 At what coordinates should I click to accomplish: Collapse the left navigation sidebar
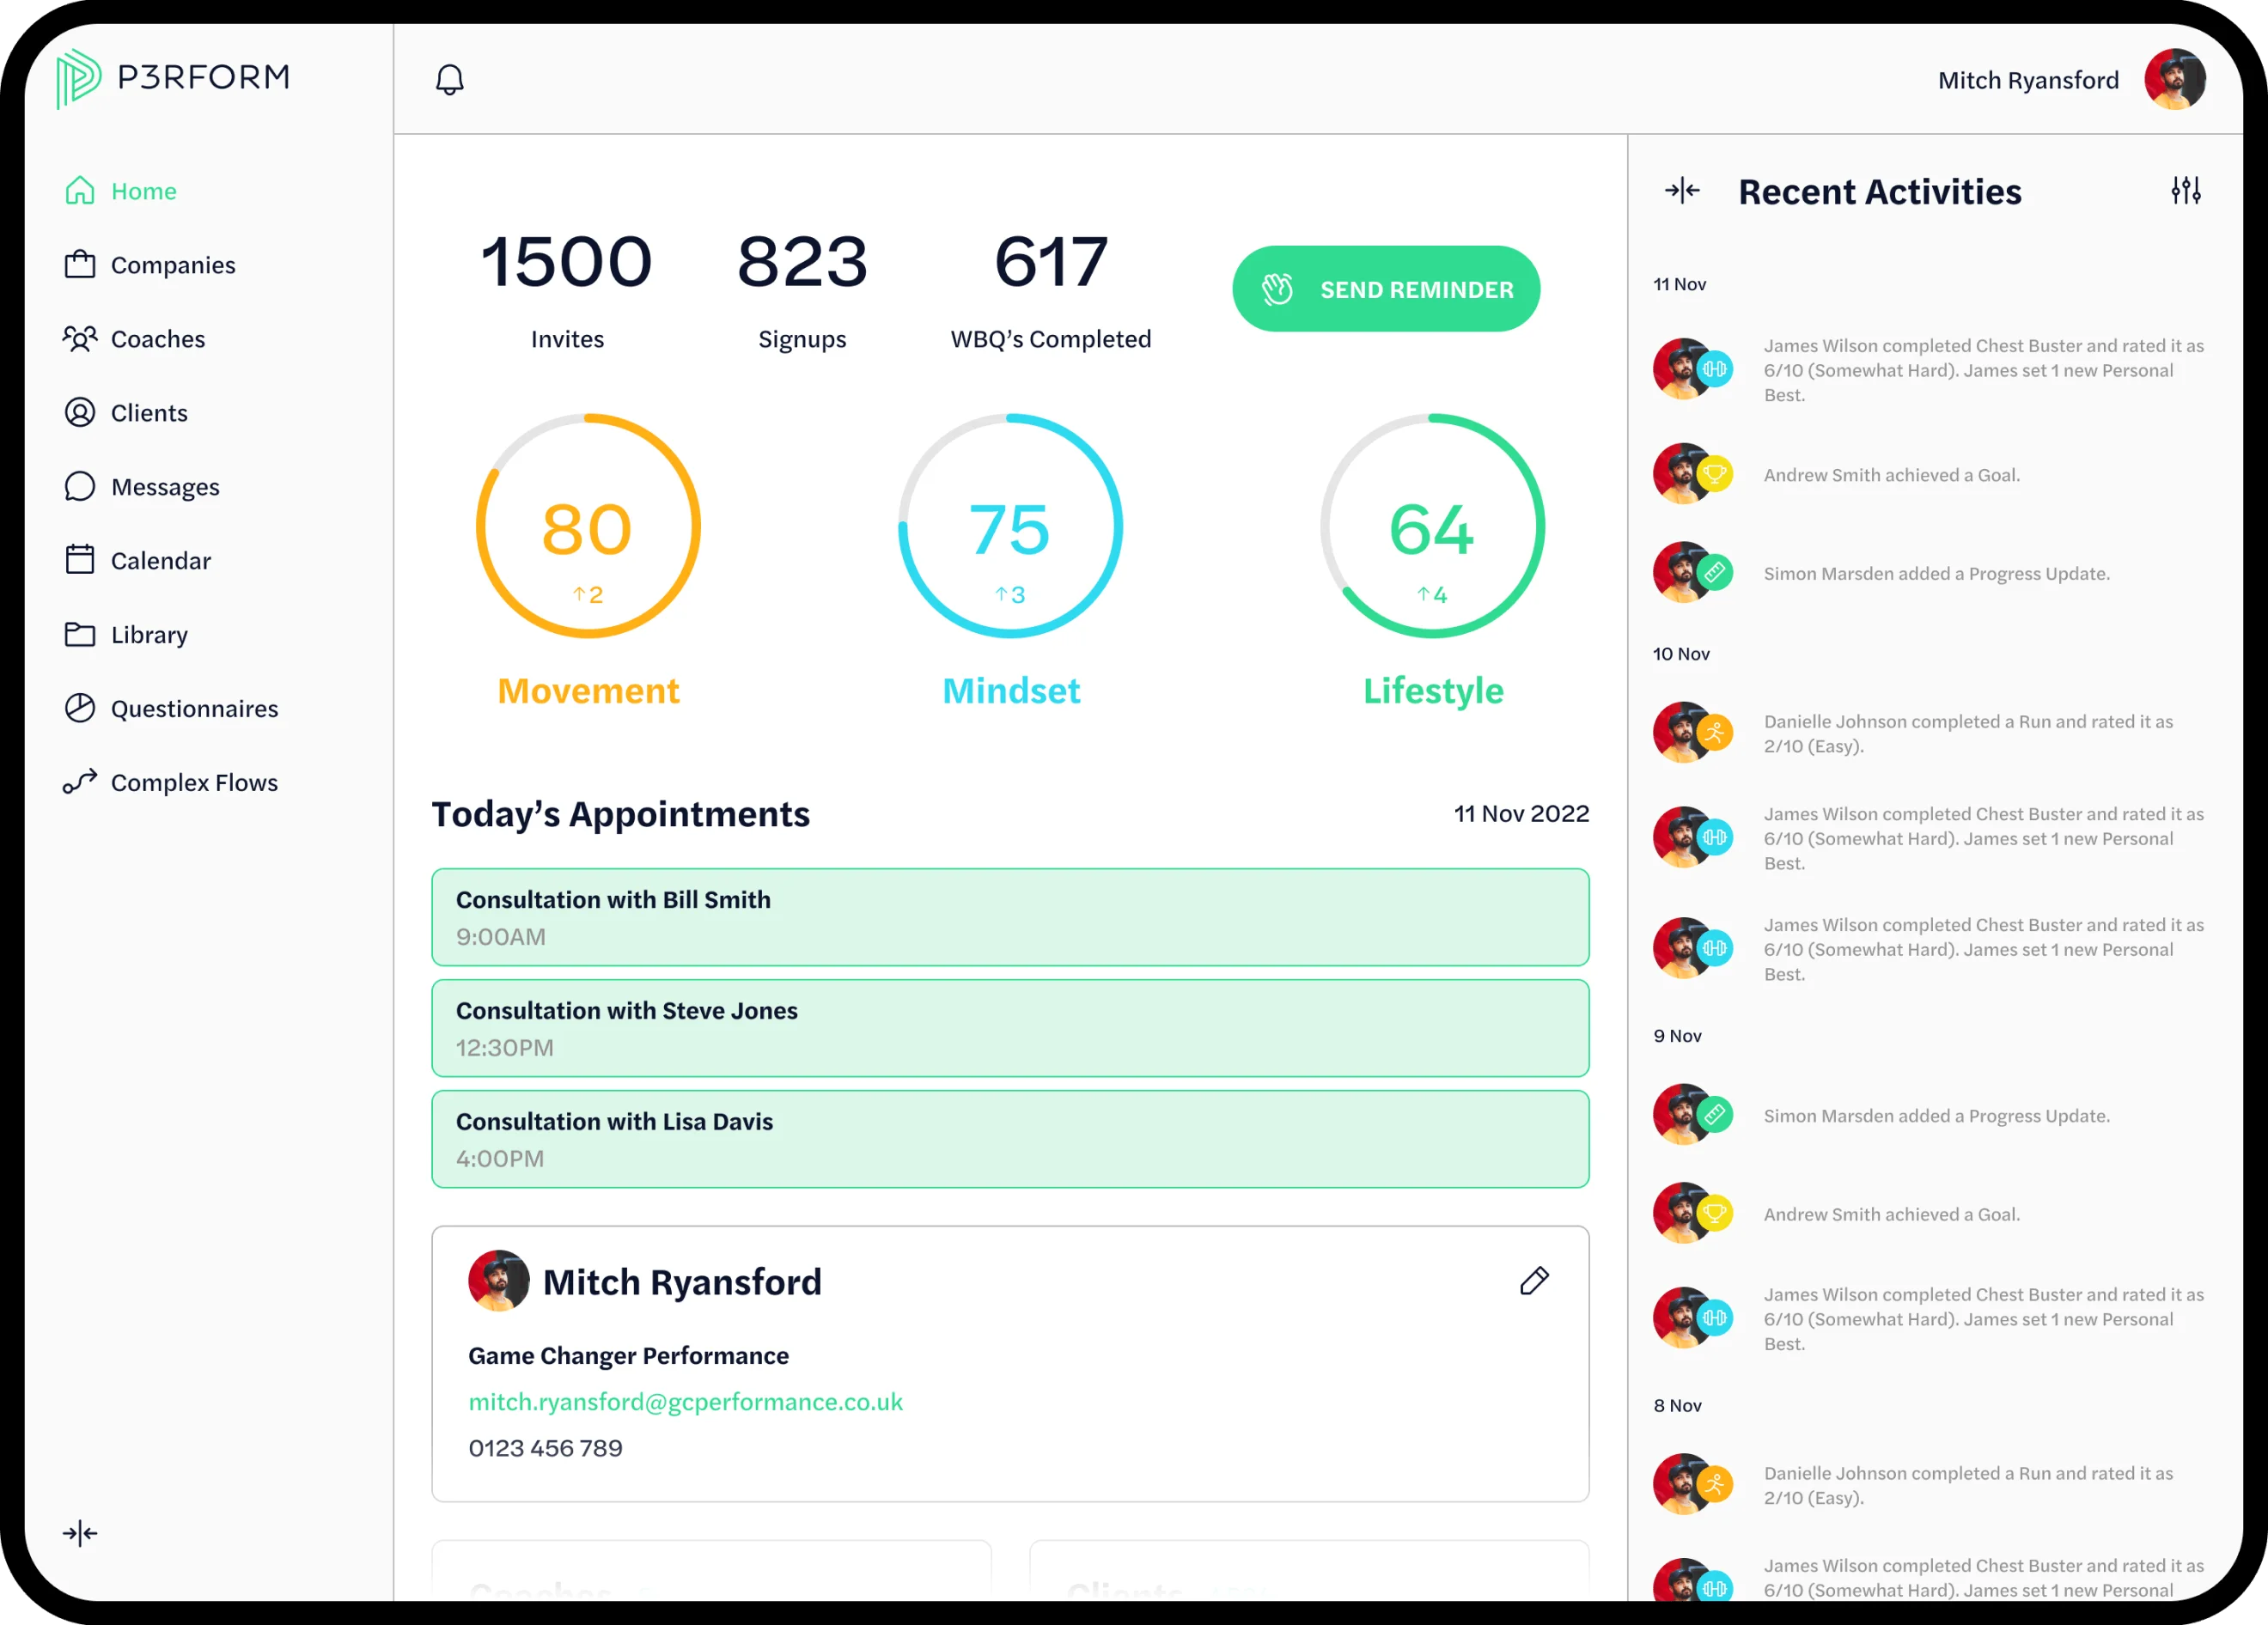[x=80, y=1532]
